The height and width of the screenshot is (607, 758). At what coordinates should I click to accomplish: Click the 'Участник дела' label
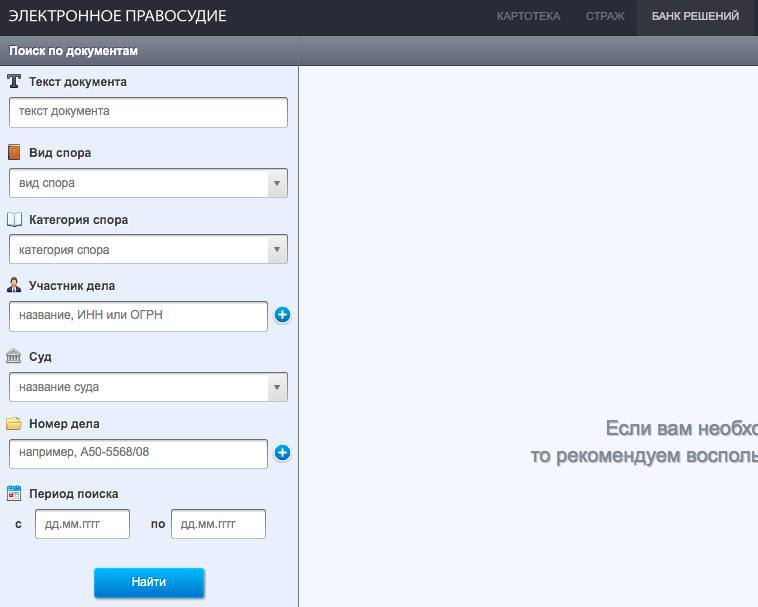pyautogui.click(x=72, y=286)
